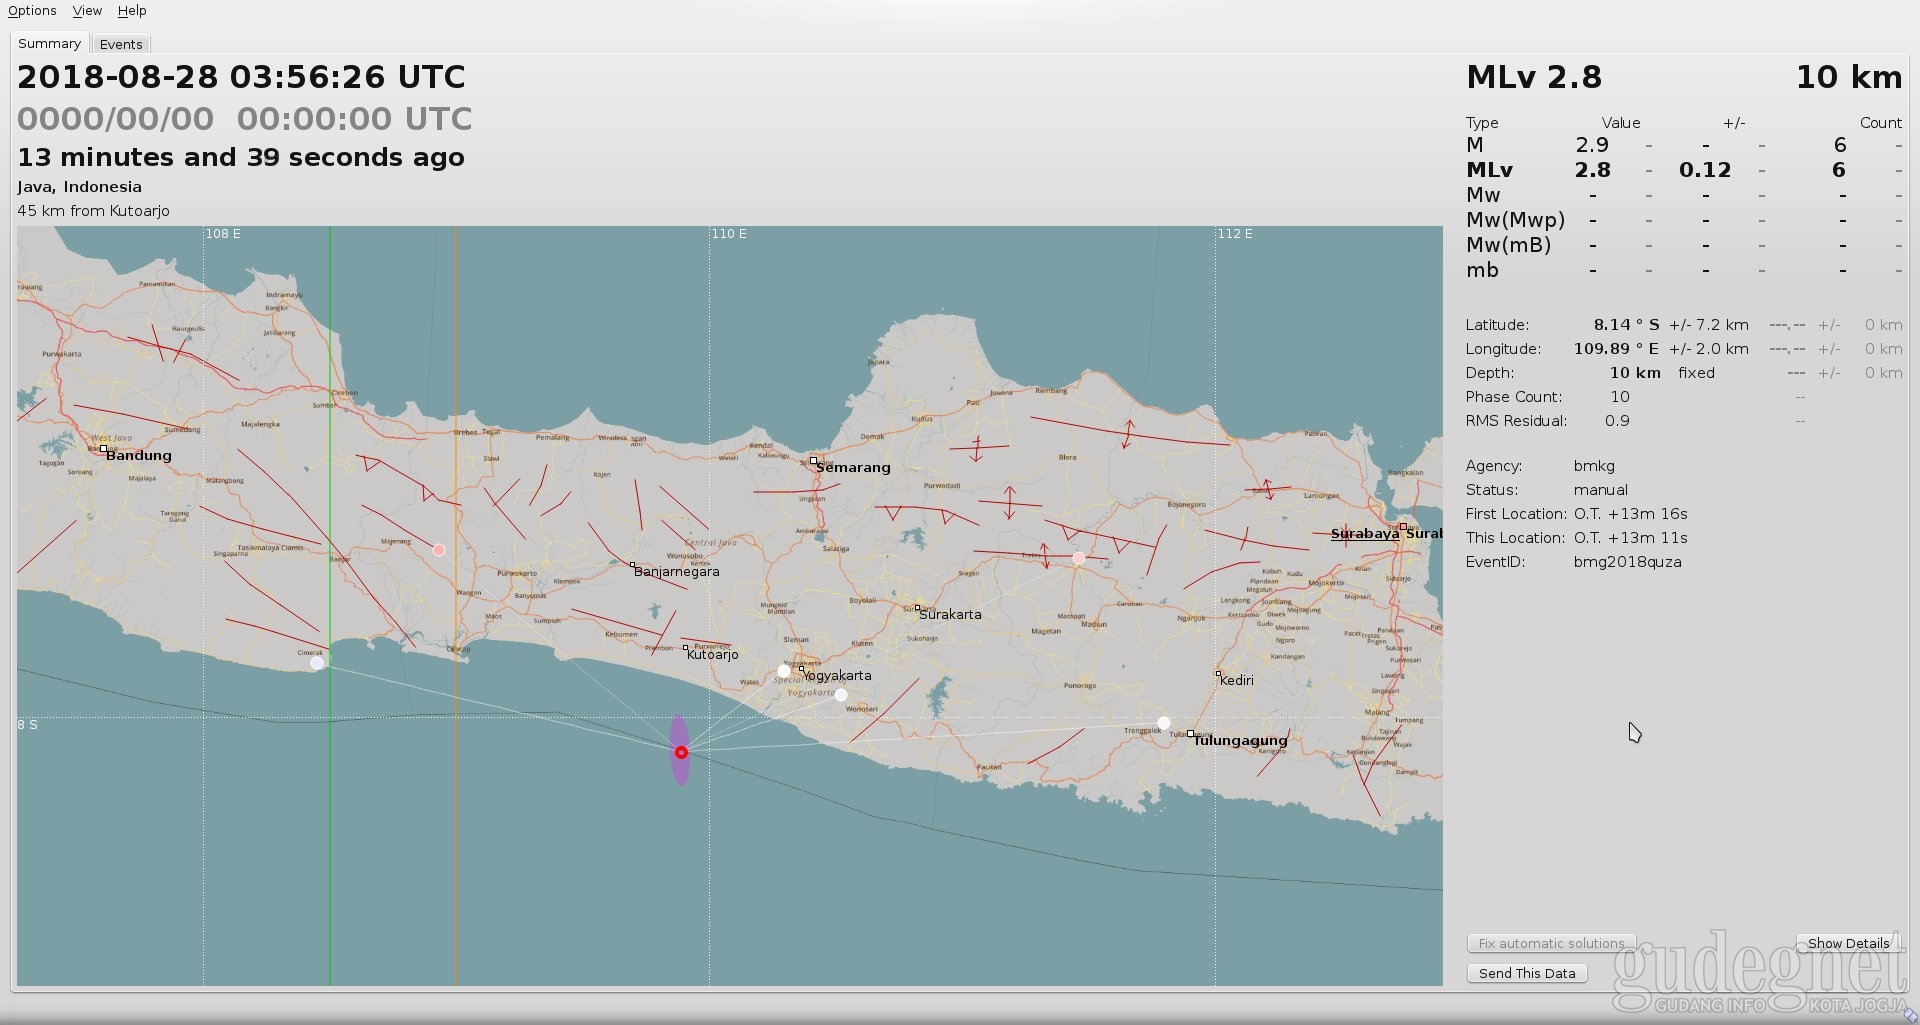1920x1025 pixels.
Task: Click the 10 km depth heading
Action: pos(1849,77)
